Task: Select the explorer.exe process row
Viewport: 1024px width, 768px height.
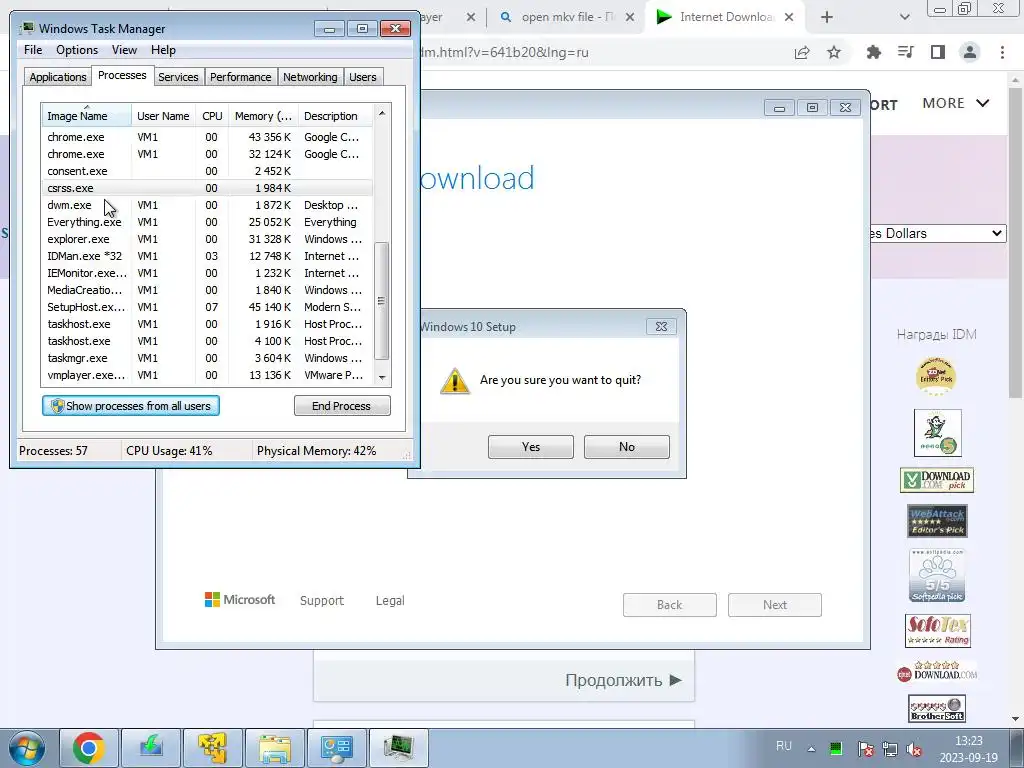Action: point(208,239)
